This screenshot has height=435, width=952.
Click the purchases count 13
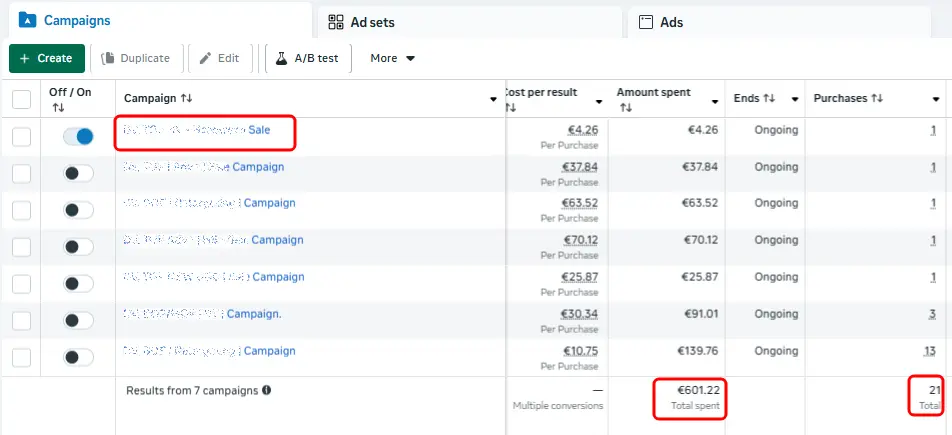pos(930,351)
